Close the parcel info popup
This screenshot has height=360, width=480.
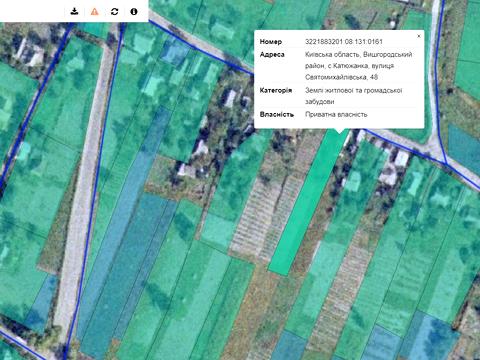[419, 36]
